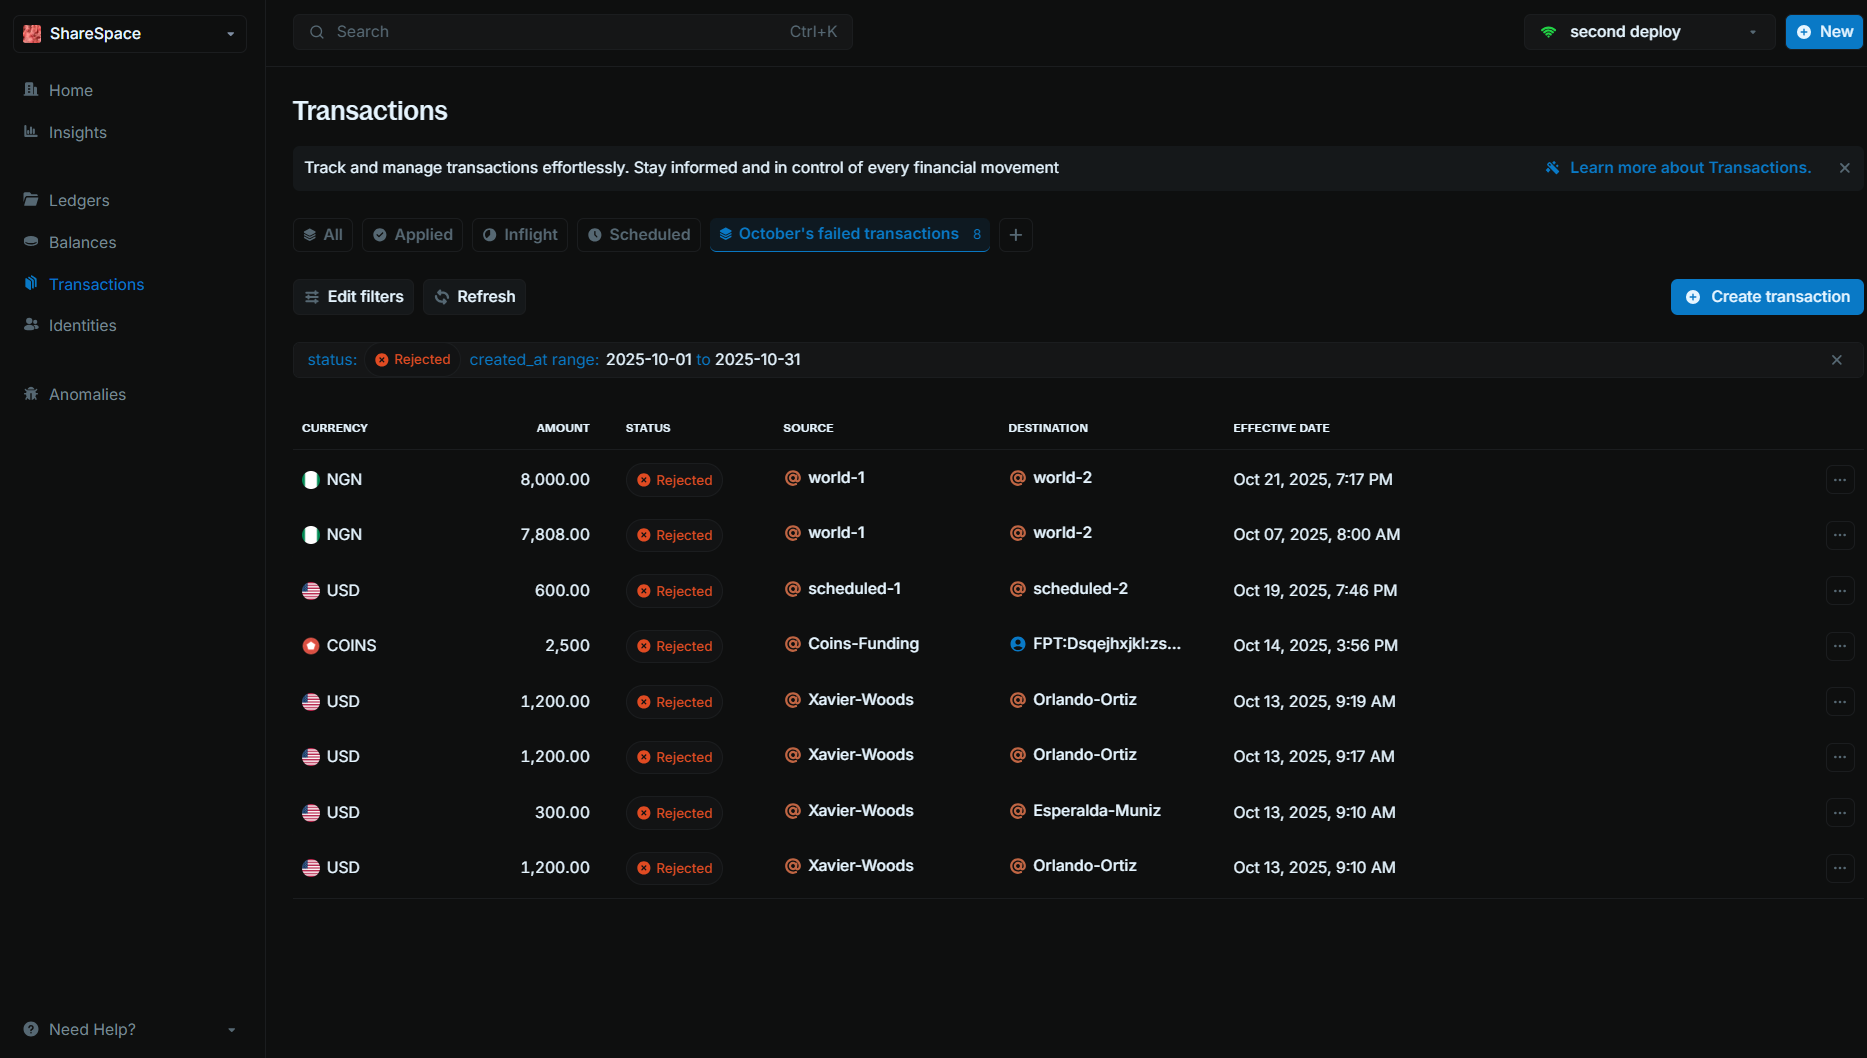Select the Inflight tab

point(520,235)
